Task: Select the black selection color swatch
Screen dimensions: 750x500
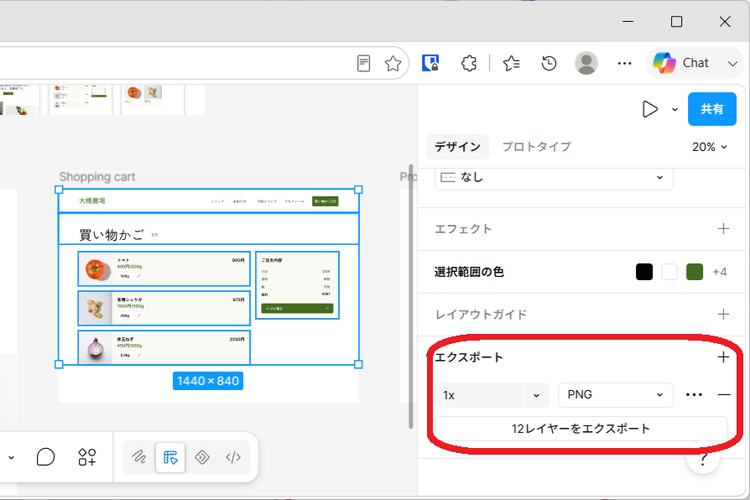Action: click(x=644, y=272)
